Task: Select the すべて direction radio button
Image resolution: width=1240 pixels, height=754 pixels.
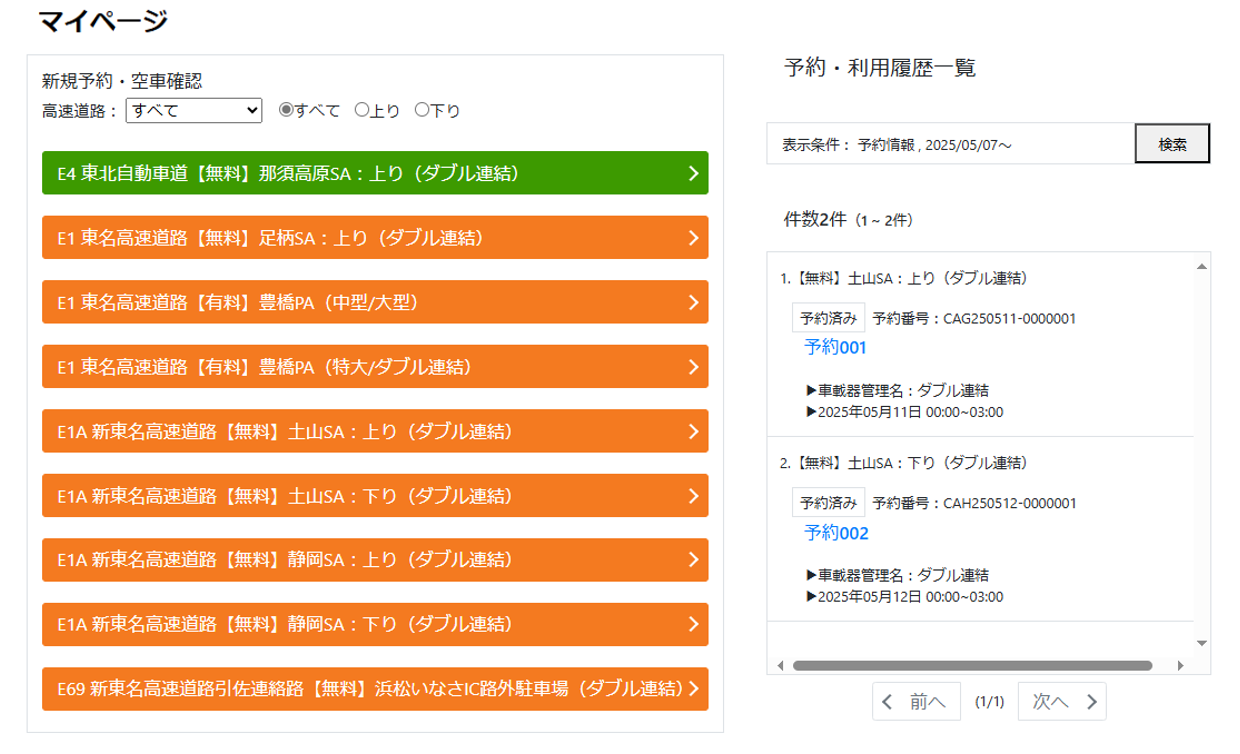Action: pyautogui.click(x=285, y=110)
